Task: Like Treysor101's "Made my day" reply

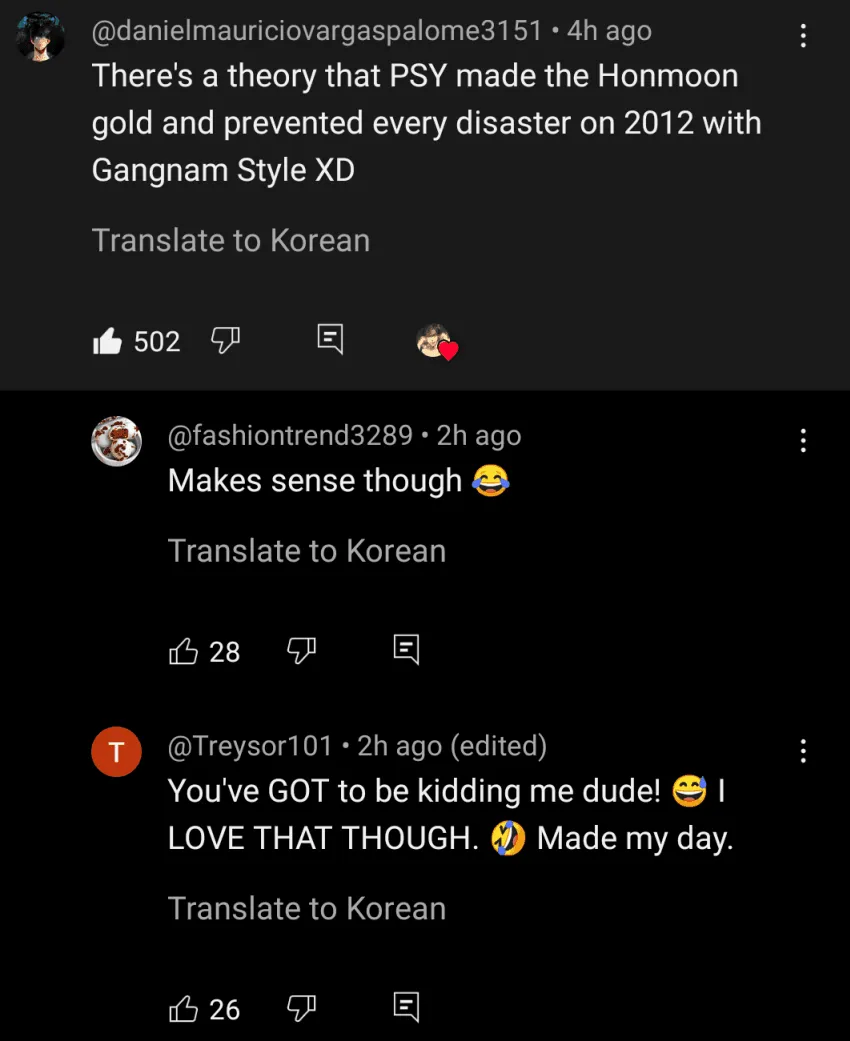Action: point(184,1009)
